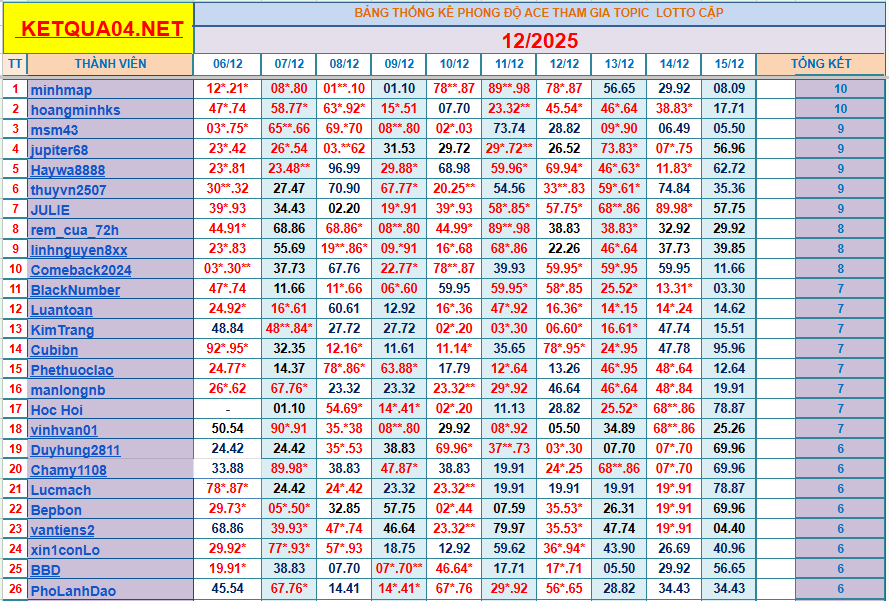Click the THÀNH VIÊN column header
Screen dimensions: 889x601
pos(110,64)
